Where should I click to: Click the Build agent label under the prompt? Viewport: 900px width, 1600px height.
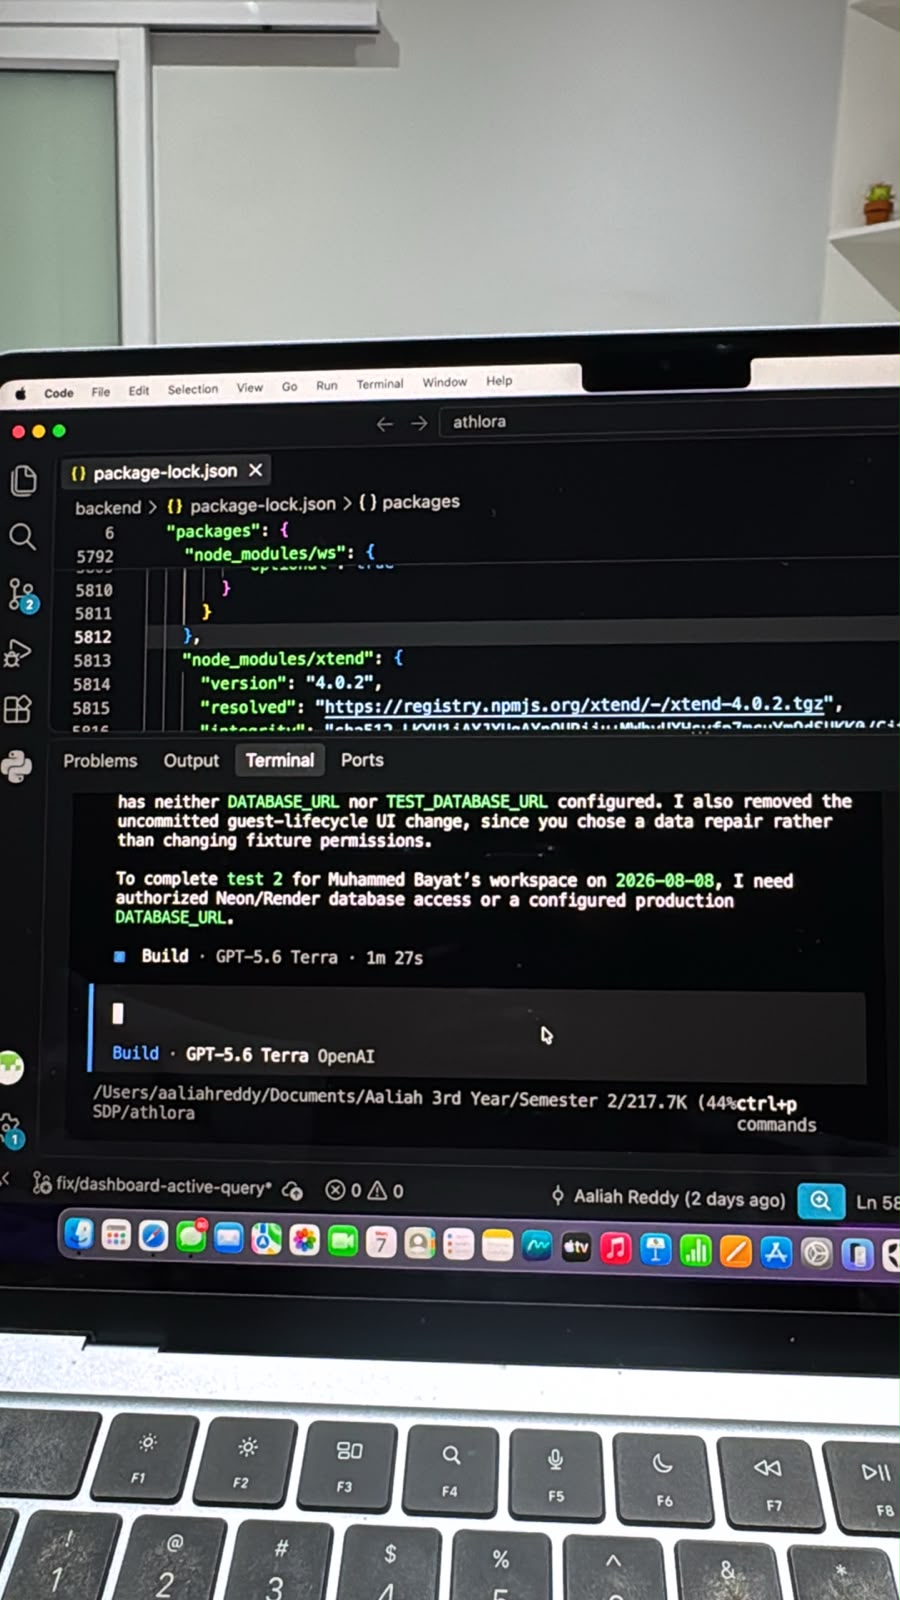[135, 1053]
